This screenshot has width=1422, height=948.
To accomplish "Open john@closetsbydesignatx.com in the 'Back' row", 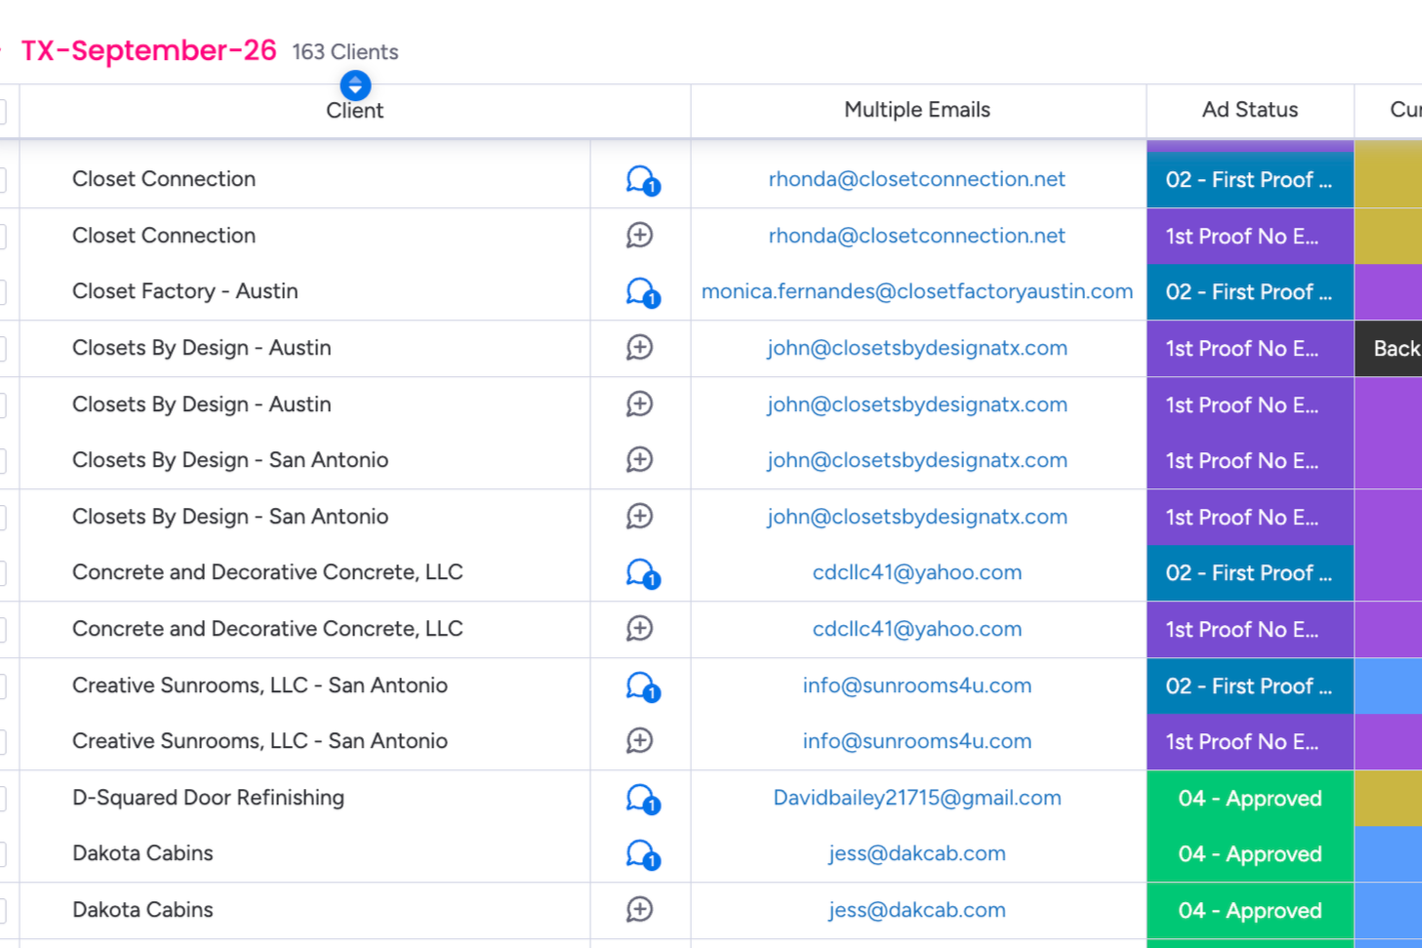I will 917,348.
